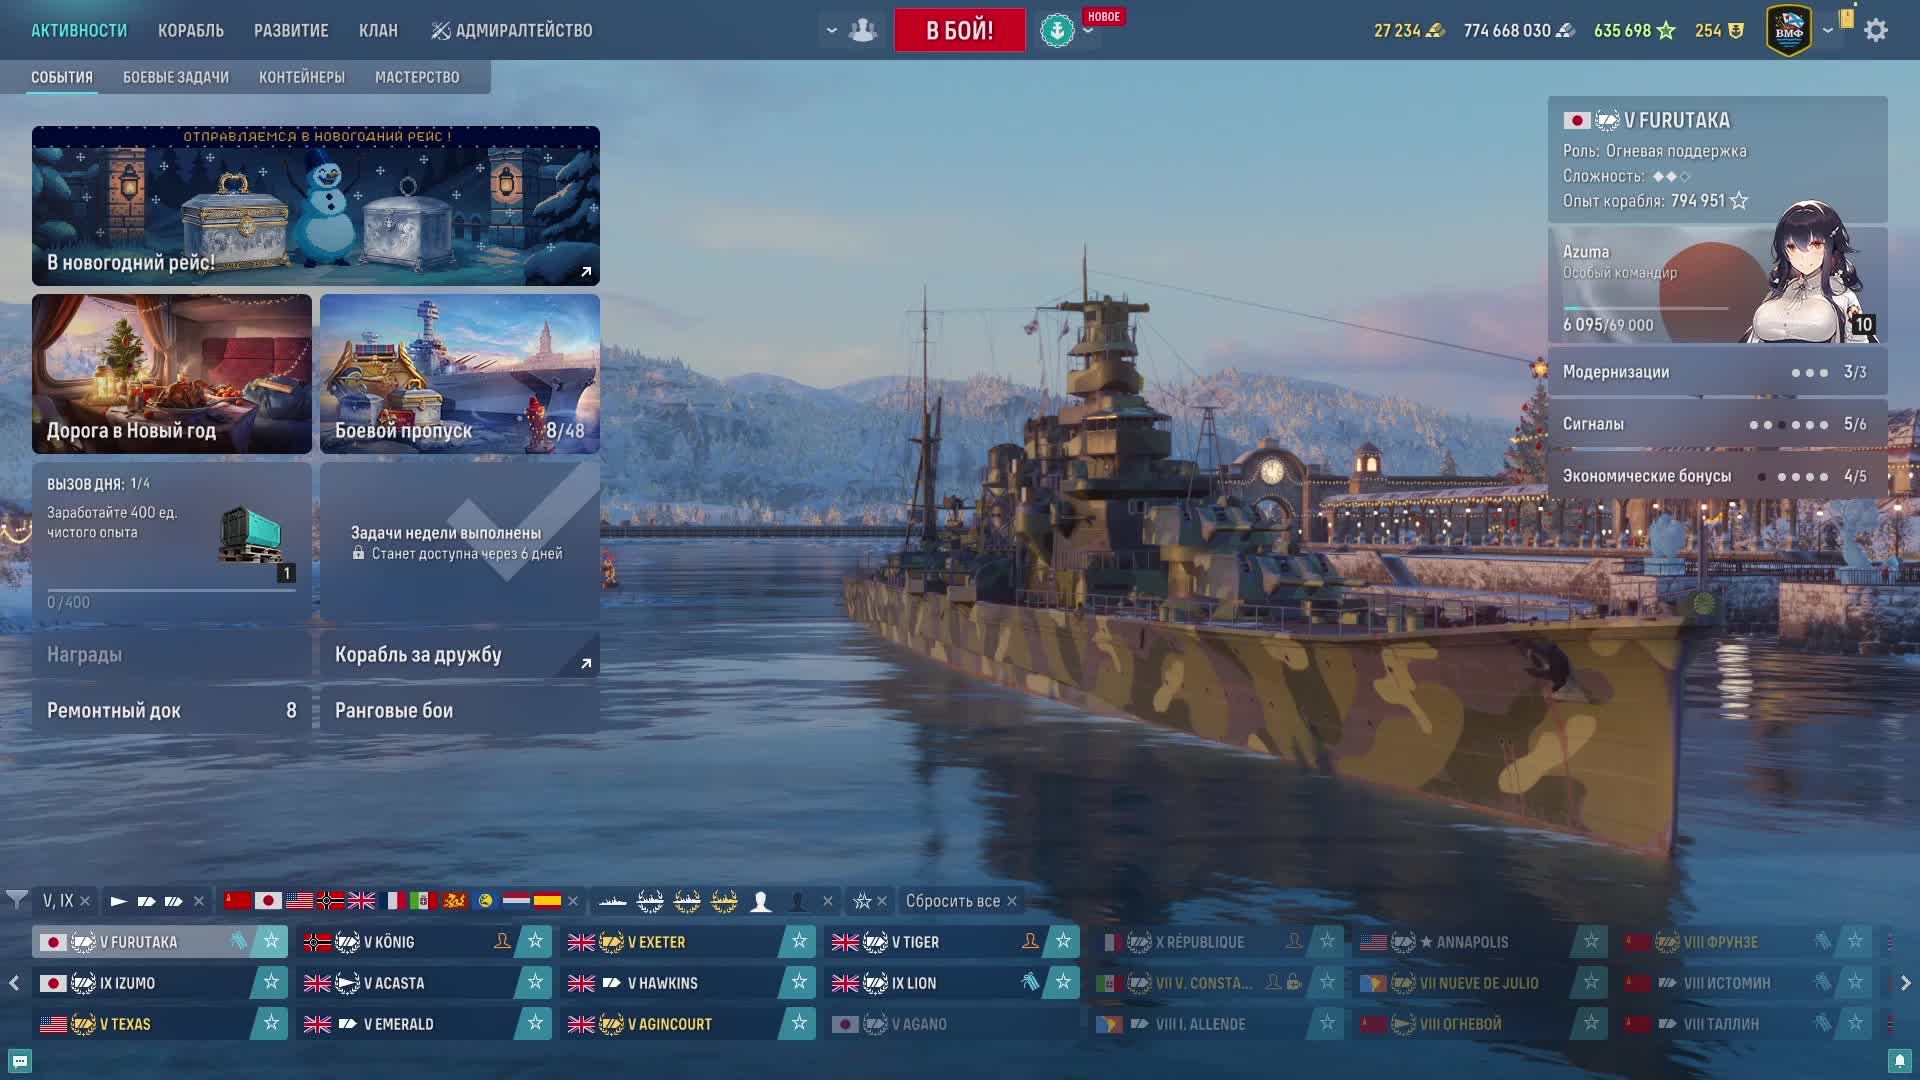Expand the dropdown next to clan emblem
Viewport: 1920px width, 1080px height.
coord(1828,30)
